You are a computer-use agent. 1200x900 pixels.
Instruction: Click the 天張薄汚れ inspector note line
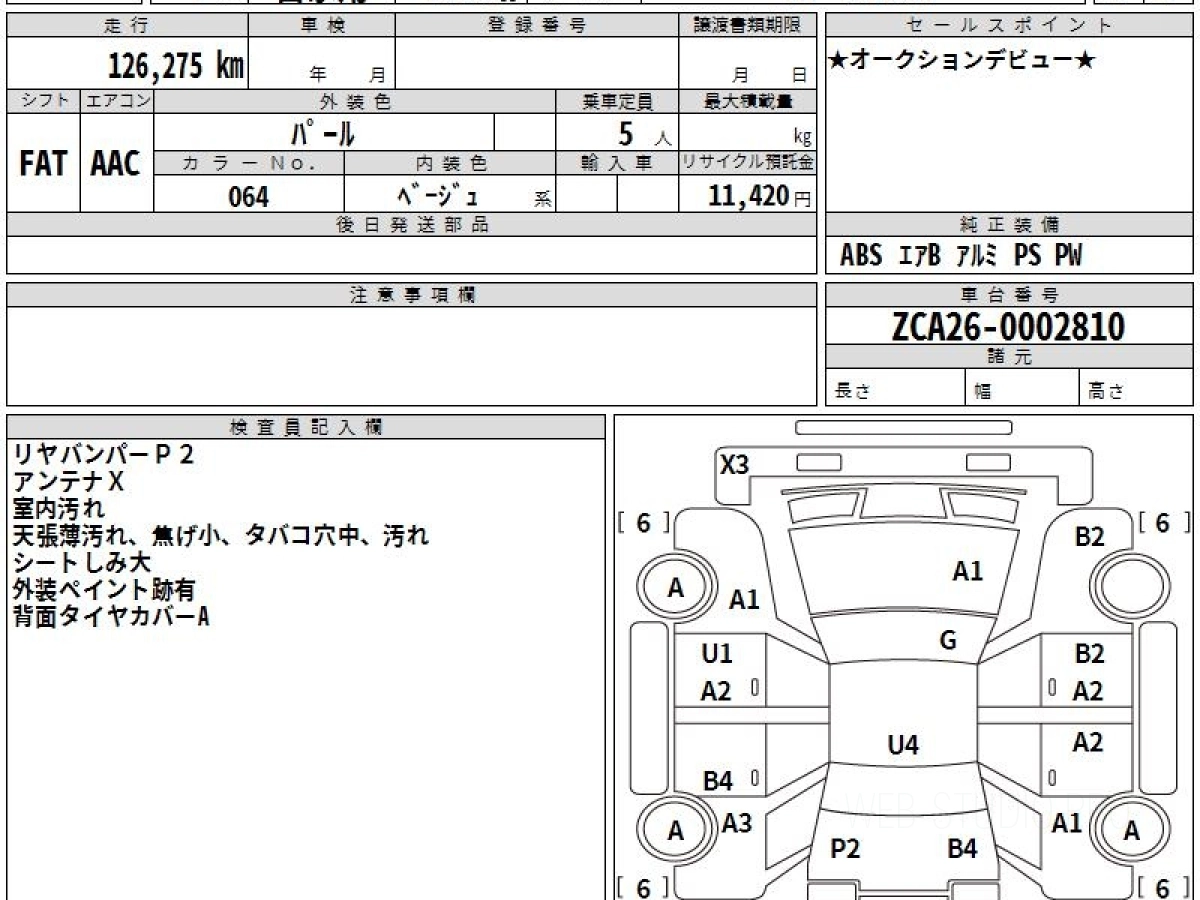pos(220,535)
